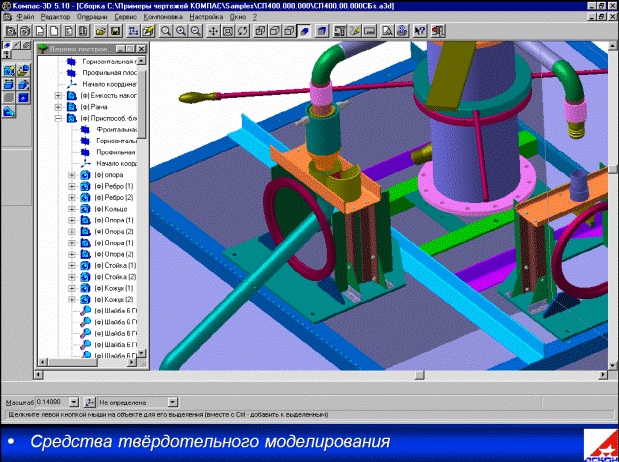Open the Сервис menu
Screen dimensions: 619x462
coord(126,17)
